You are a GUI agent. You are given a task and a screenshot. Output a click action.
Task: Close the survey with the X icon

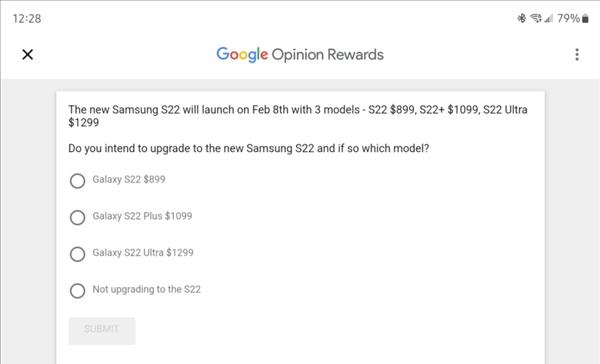[28, 55]
